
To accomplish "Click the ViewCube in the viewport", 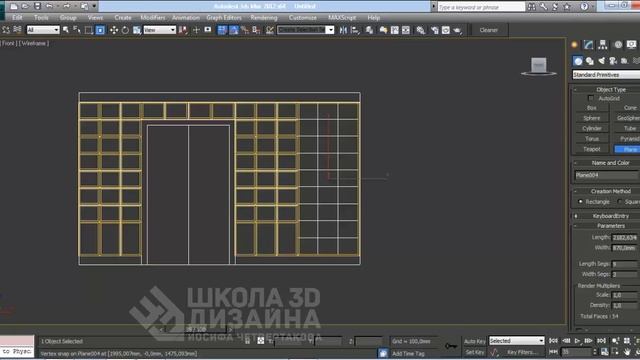I will pyautogui.click(x=539, y=66).
